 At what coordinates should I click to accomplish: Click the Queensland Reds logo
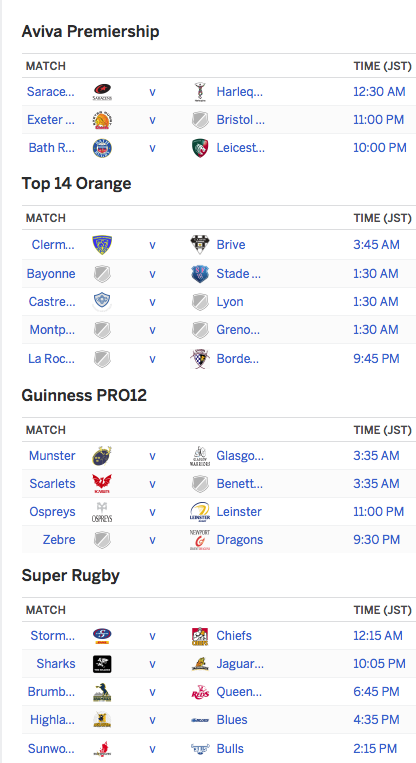(x=200, y=692)
